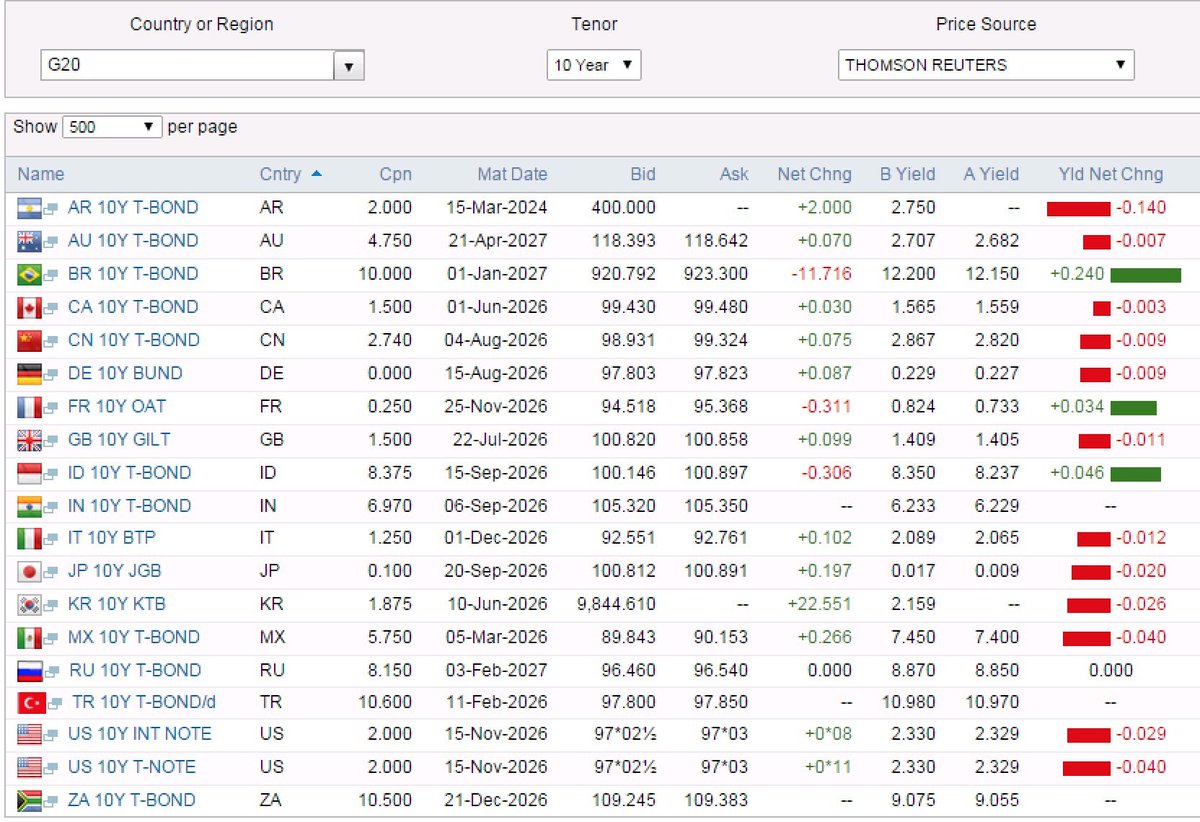
Task: Click the China flag icon
Action: click(x=29, y=340)
